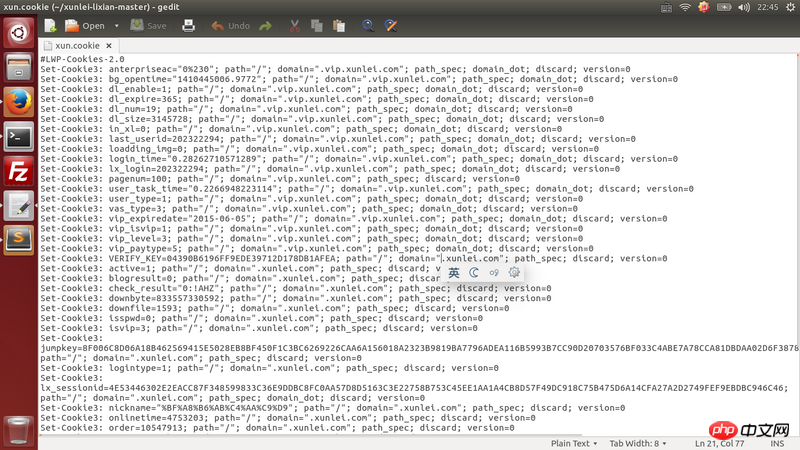The width and height of the screenshot is (800, 450).
Task: Open the Terminal from the dock
Action: click(19, 137)
